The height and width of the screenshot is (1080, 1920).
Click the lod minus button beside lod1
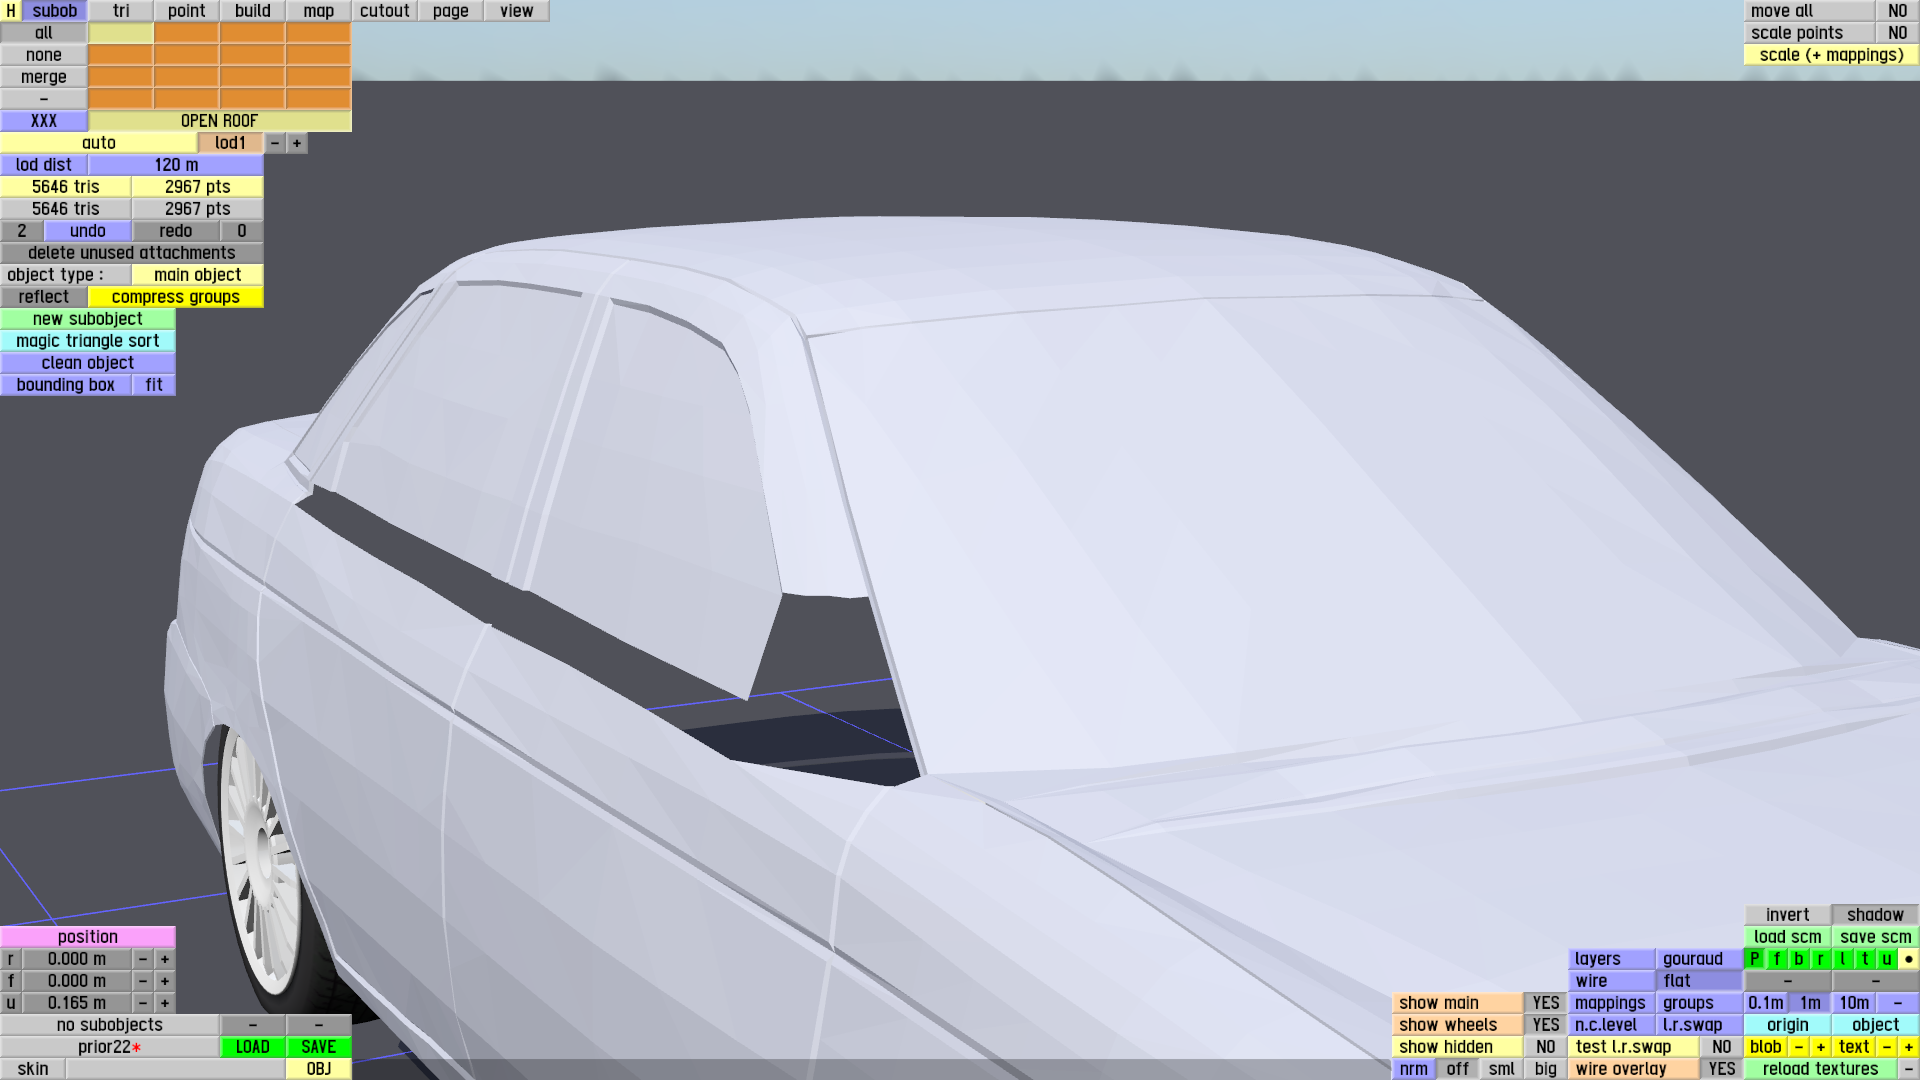click(x=275, y=143)
